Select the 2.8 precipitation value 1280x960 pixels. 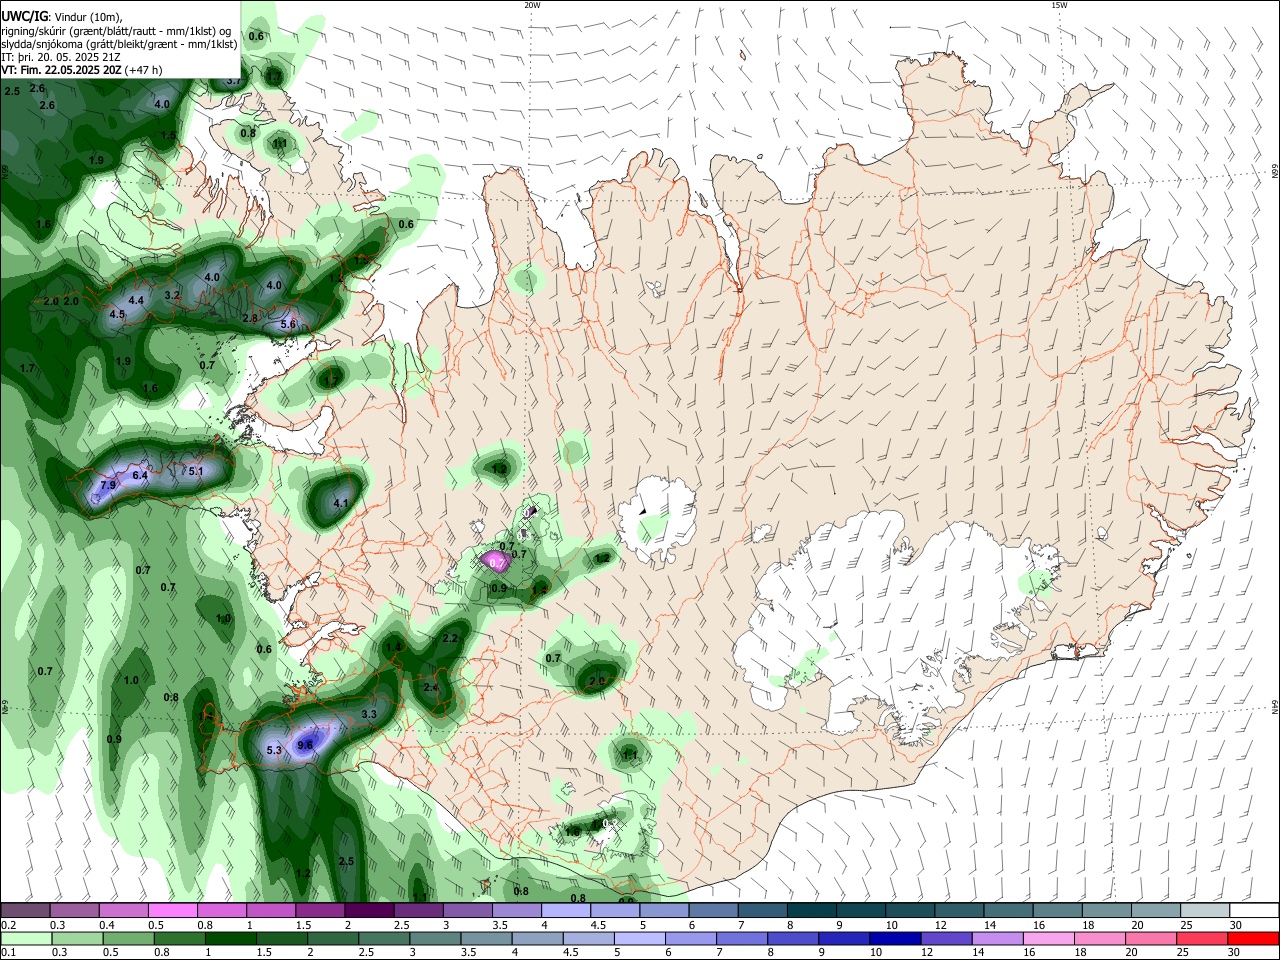point(251,318)
